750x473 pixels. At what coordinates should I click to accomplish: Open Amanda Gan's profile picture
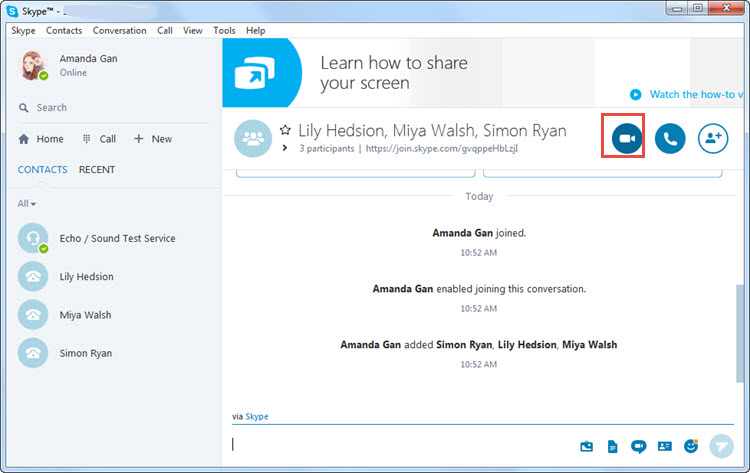click(33, 66)
